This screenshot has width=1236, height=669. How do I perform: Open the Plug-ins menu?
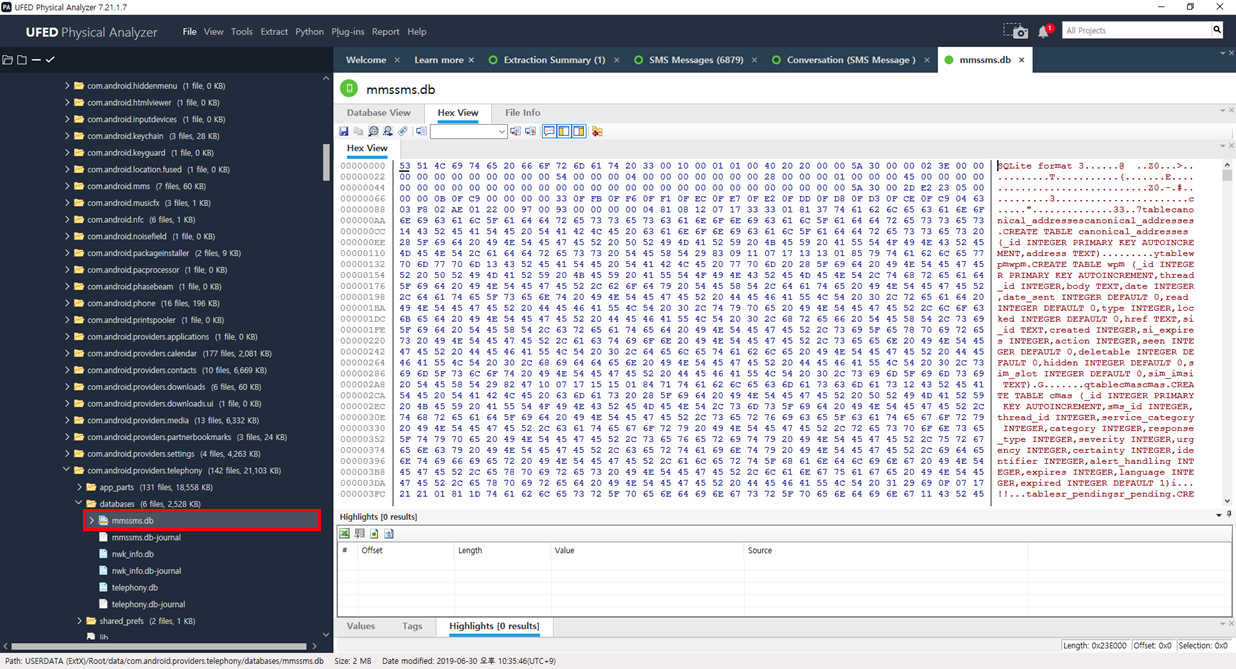coord(348,32)
